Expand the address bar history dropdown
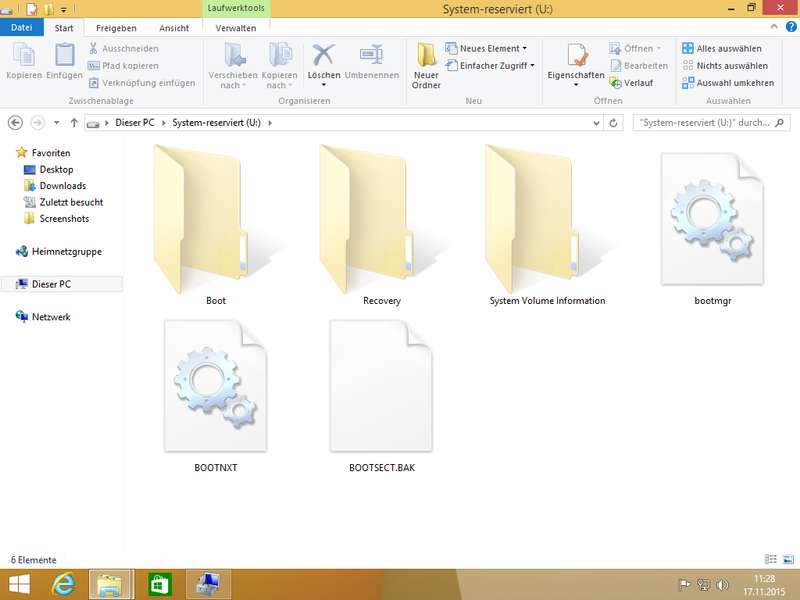This screenshot has height=600, width=800. [x=599, y=123]
